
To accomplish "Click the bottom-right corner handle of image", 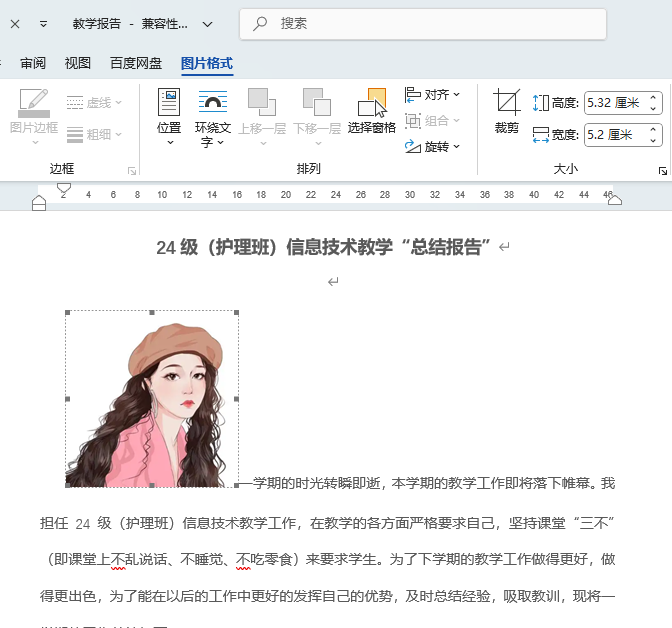I will click(237, 485).
